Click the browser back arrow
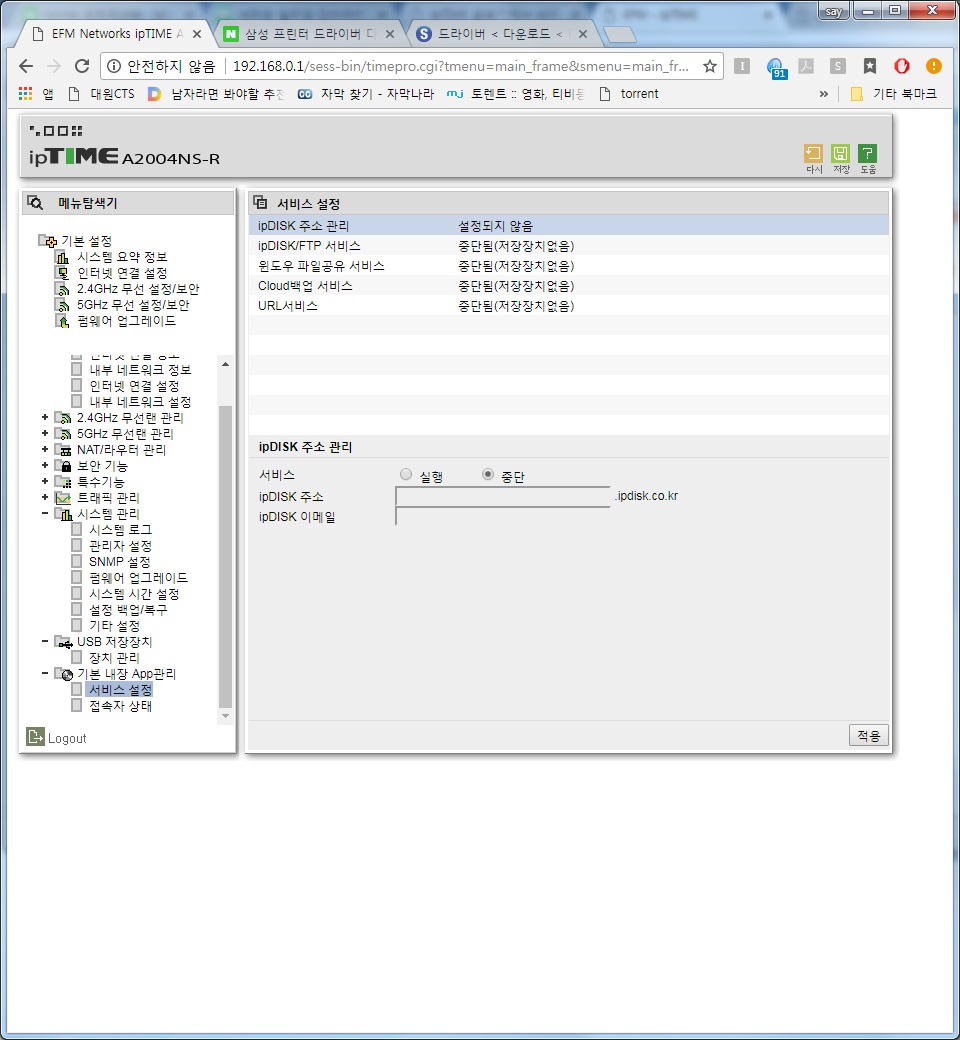 (26, 66)
